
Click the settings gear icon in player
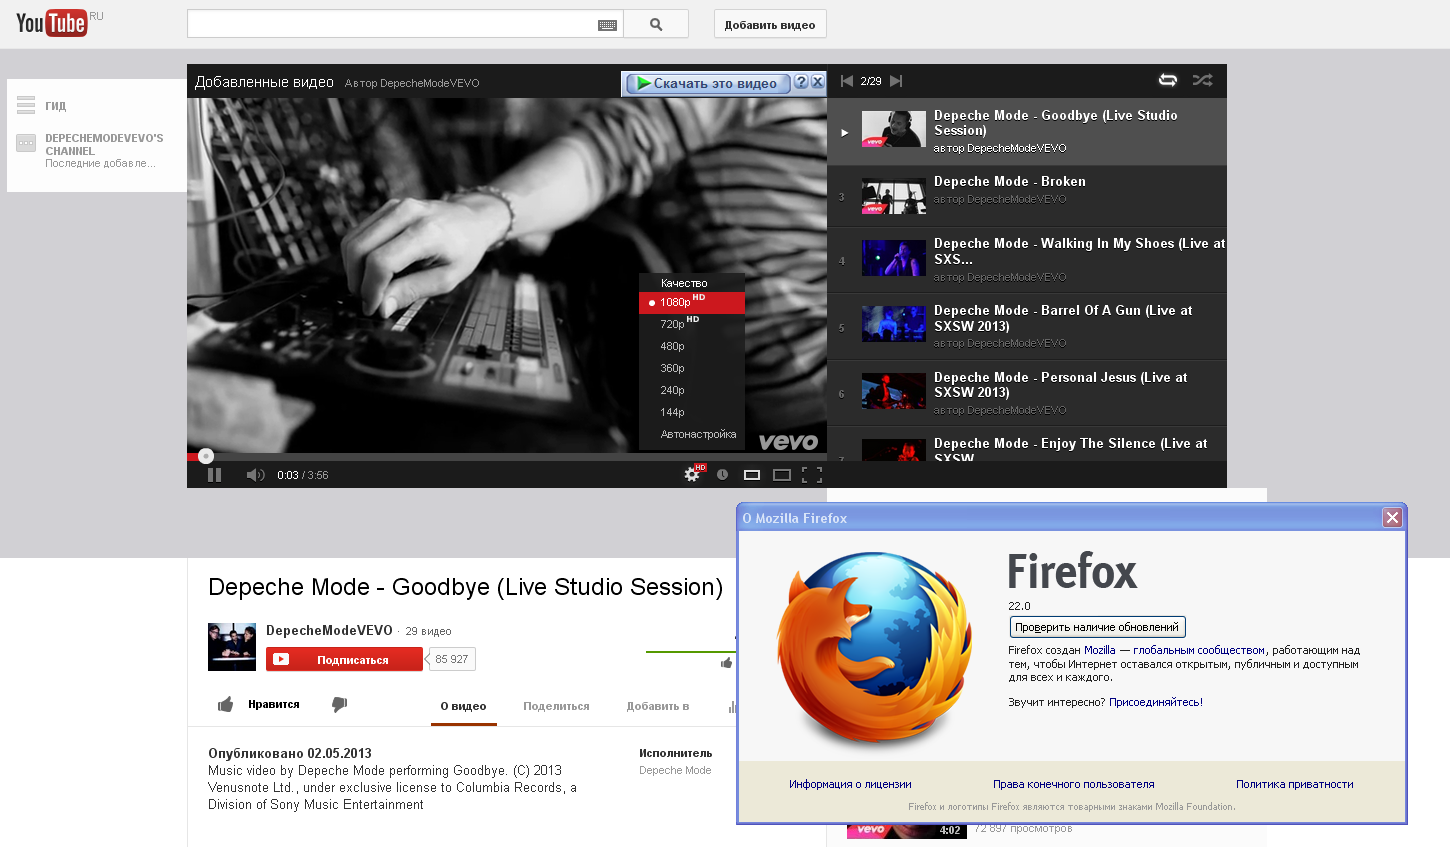(692, 475)
